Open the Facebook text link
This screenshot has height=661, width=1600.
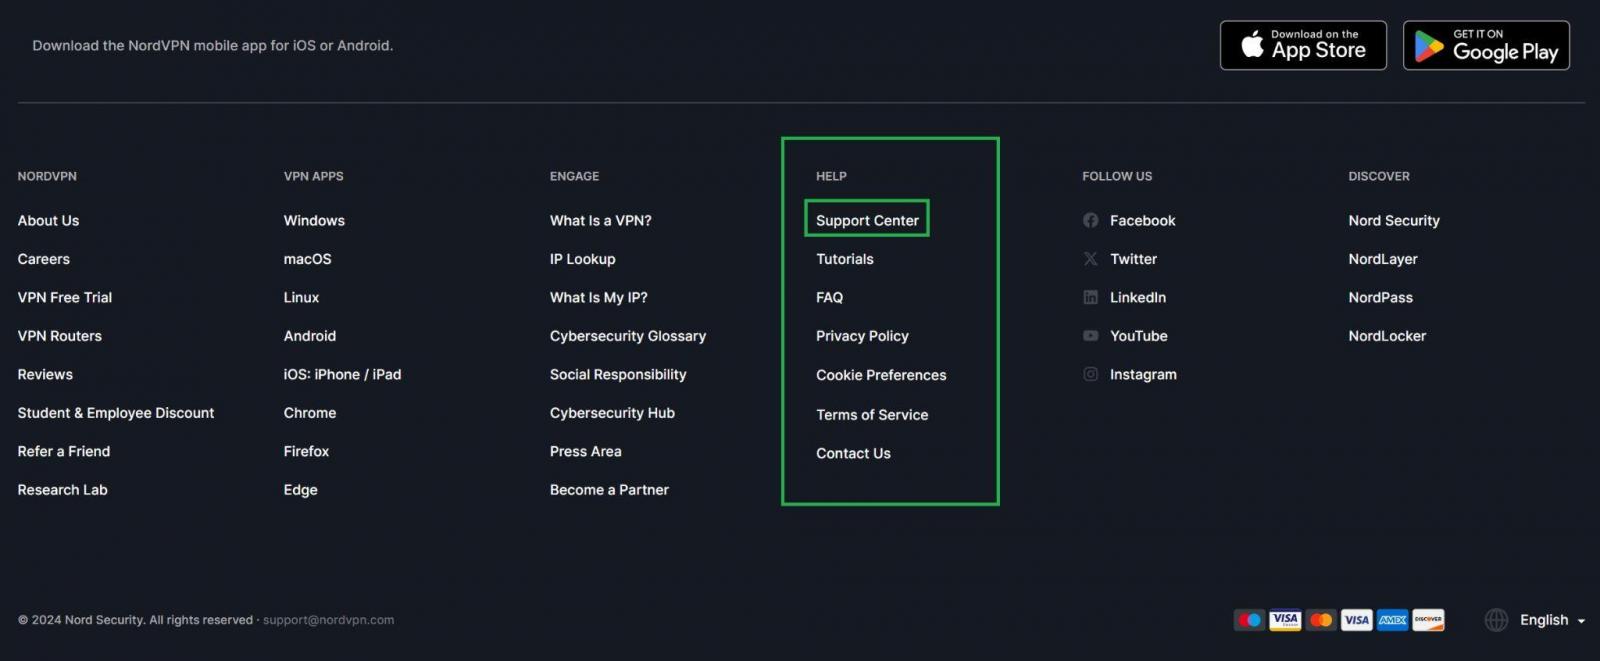[1142, 220]
